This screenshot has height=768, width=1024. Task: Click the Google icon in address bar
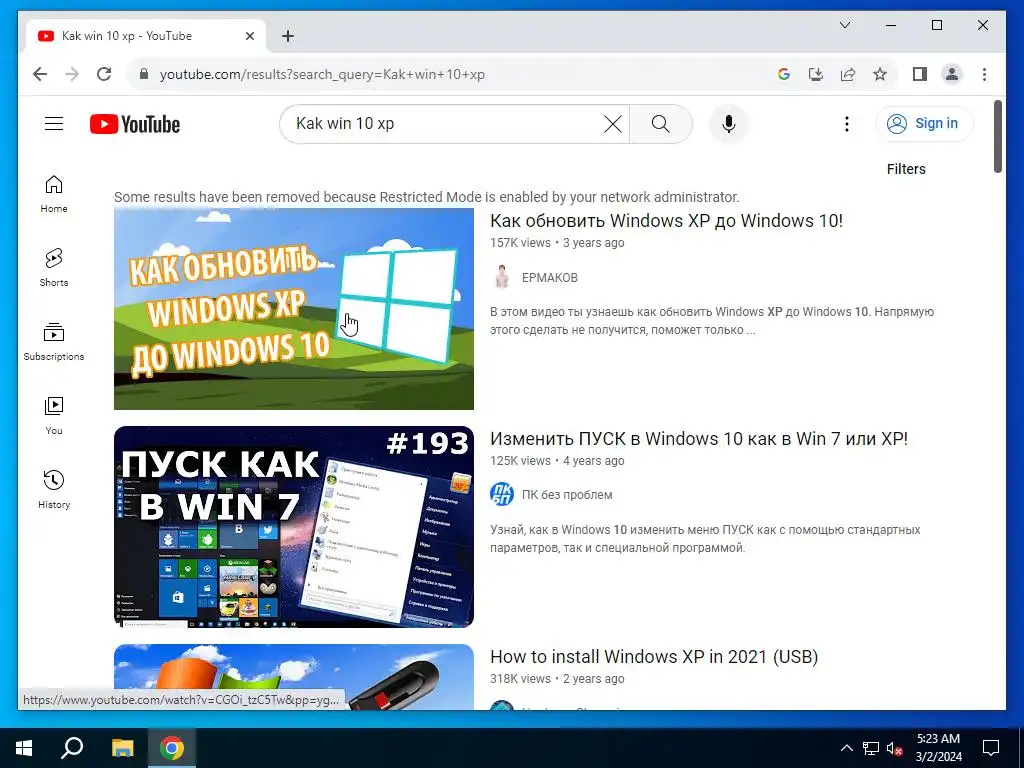(784, 74)
